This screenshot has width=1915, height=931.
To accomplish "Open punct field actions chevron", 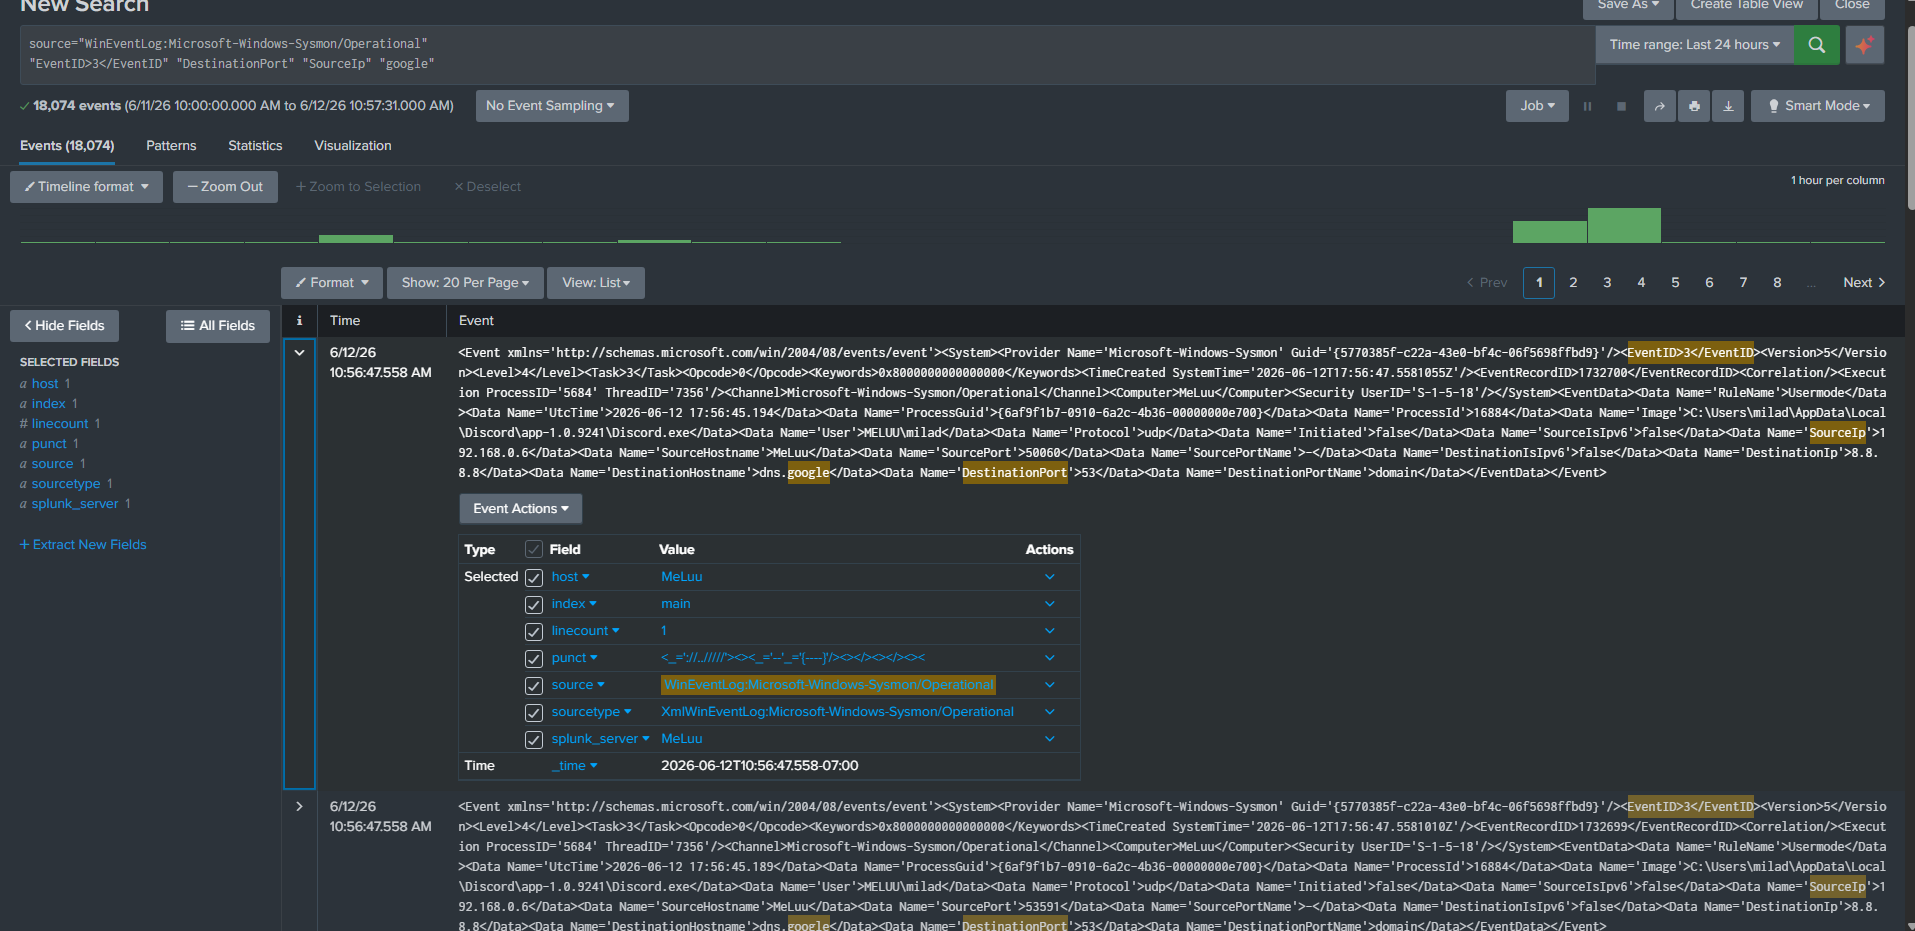I will point(1050,658).
